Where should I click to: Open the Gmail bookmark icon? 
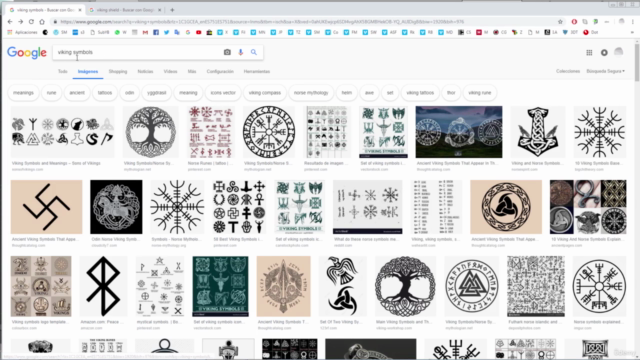coord(145,32)
